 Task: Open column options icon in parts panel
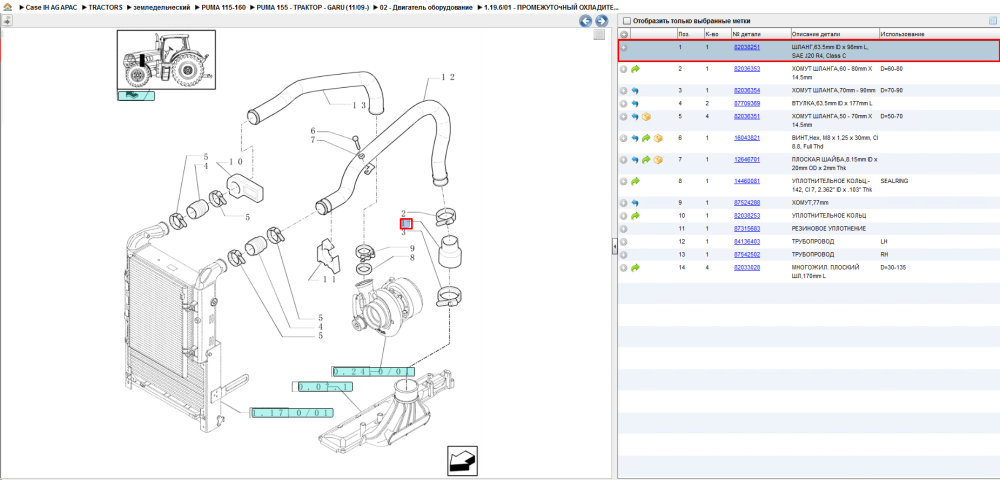click(992, 20)
